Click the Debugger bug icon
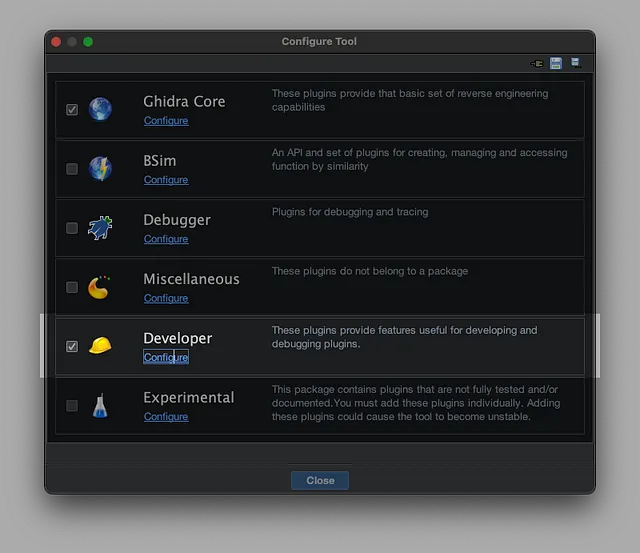The width and height of the screenshot is (640, 553). coord(100,228)
